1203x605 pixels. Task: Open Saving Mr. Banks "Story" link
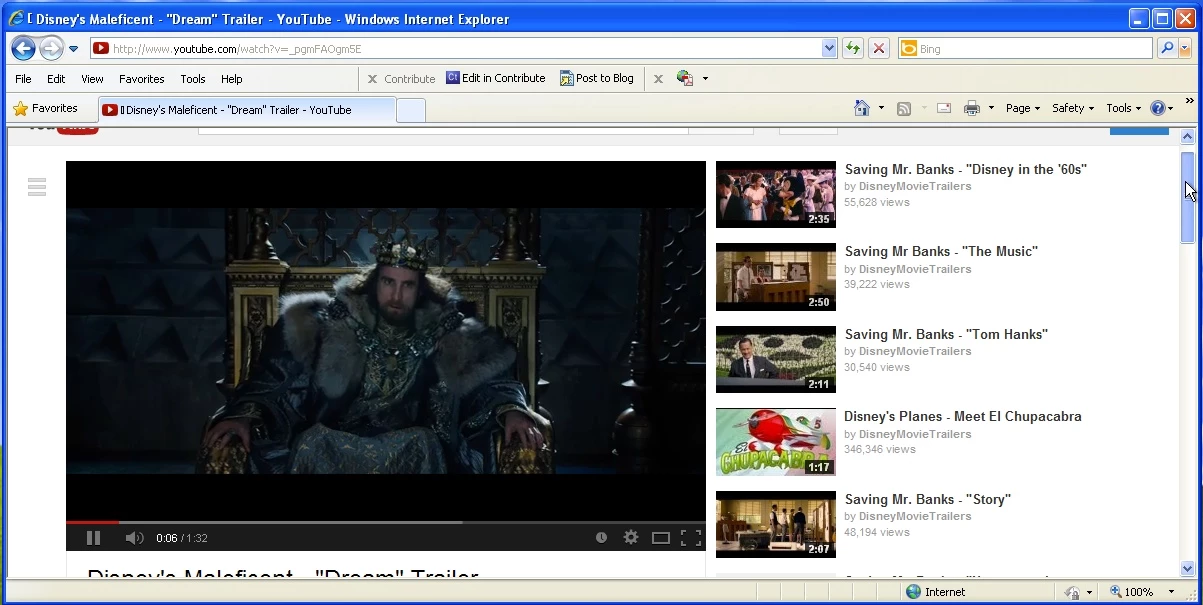(x=928, y=499)
